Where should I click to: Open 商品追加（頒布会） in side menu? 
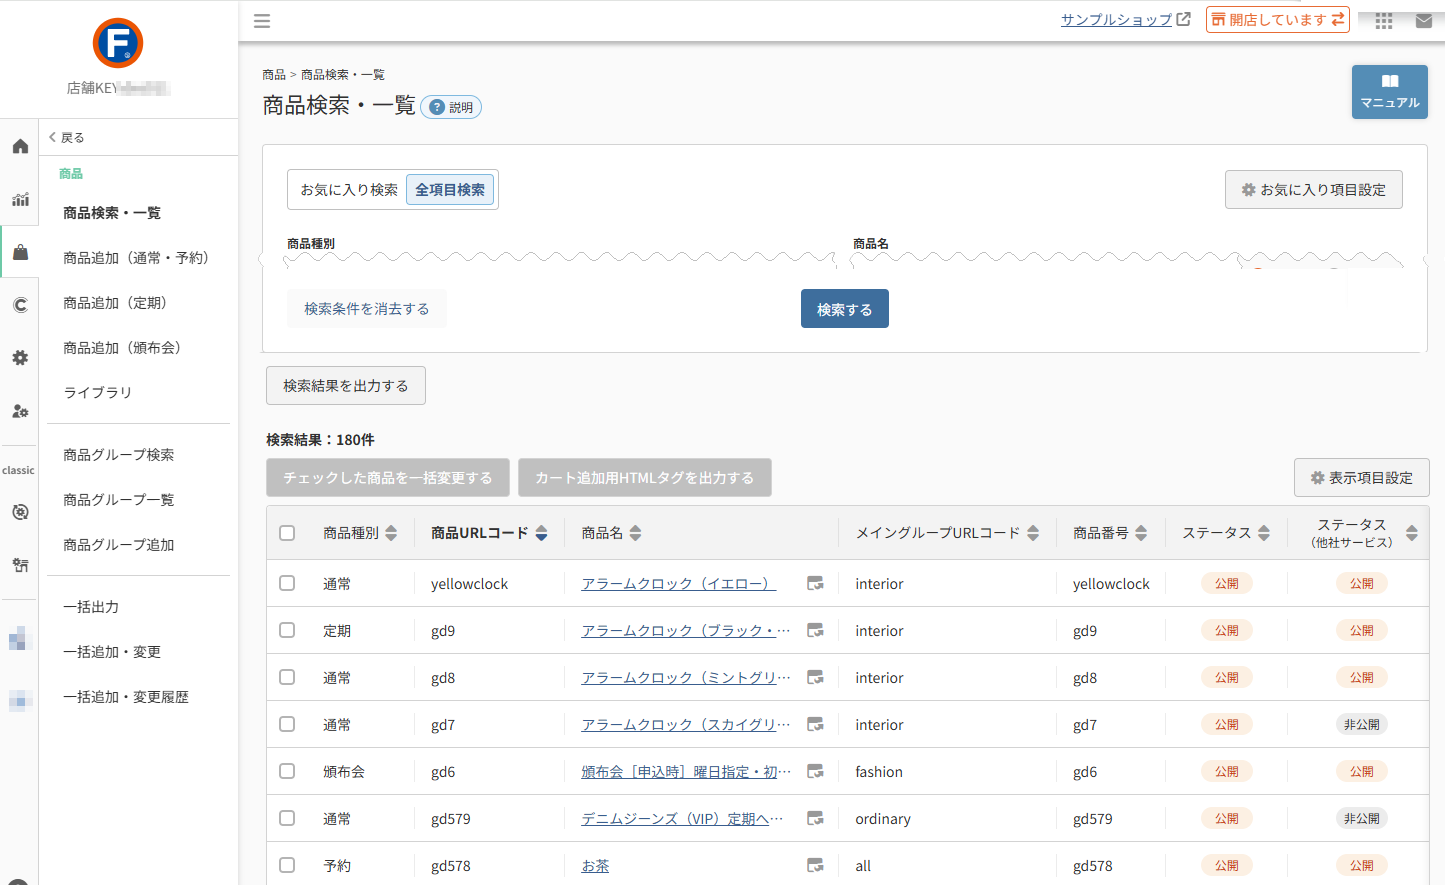point(122,348)
